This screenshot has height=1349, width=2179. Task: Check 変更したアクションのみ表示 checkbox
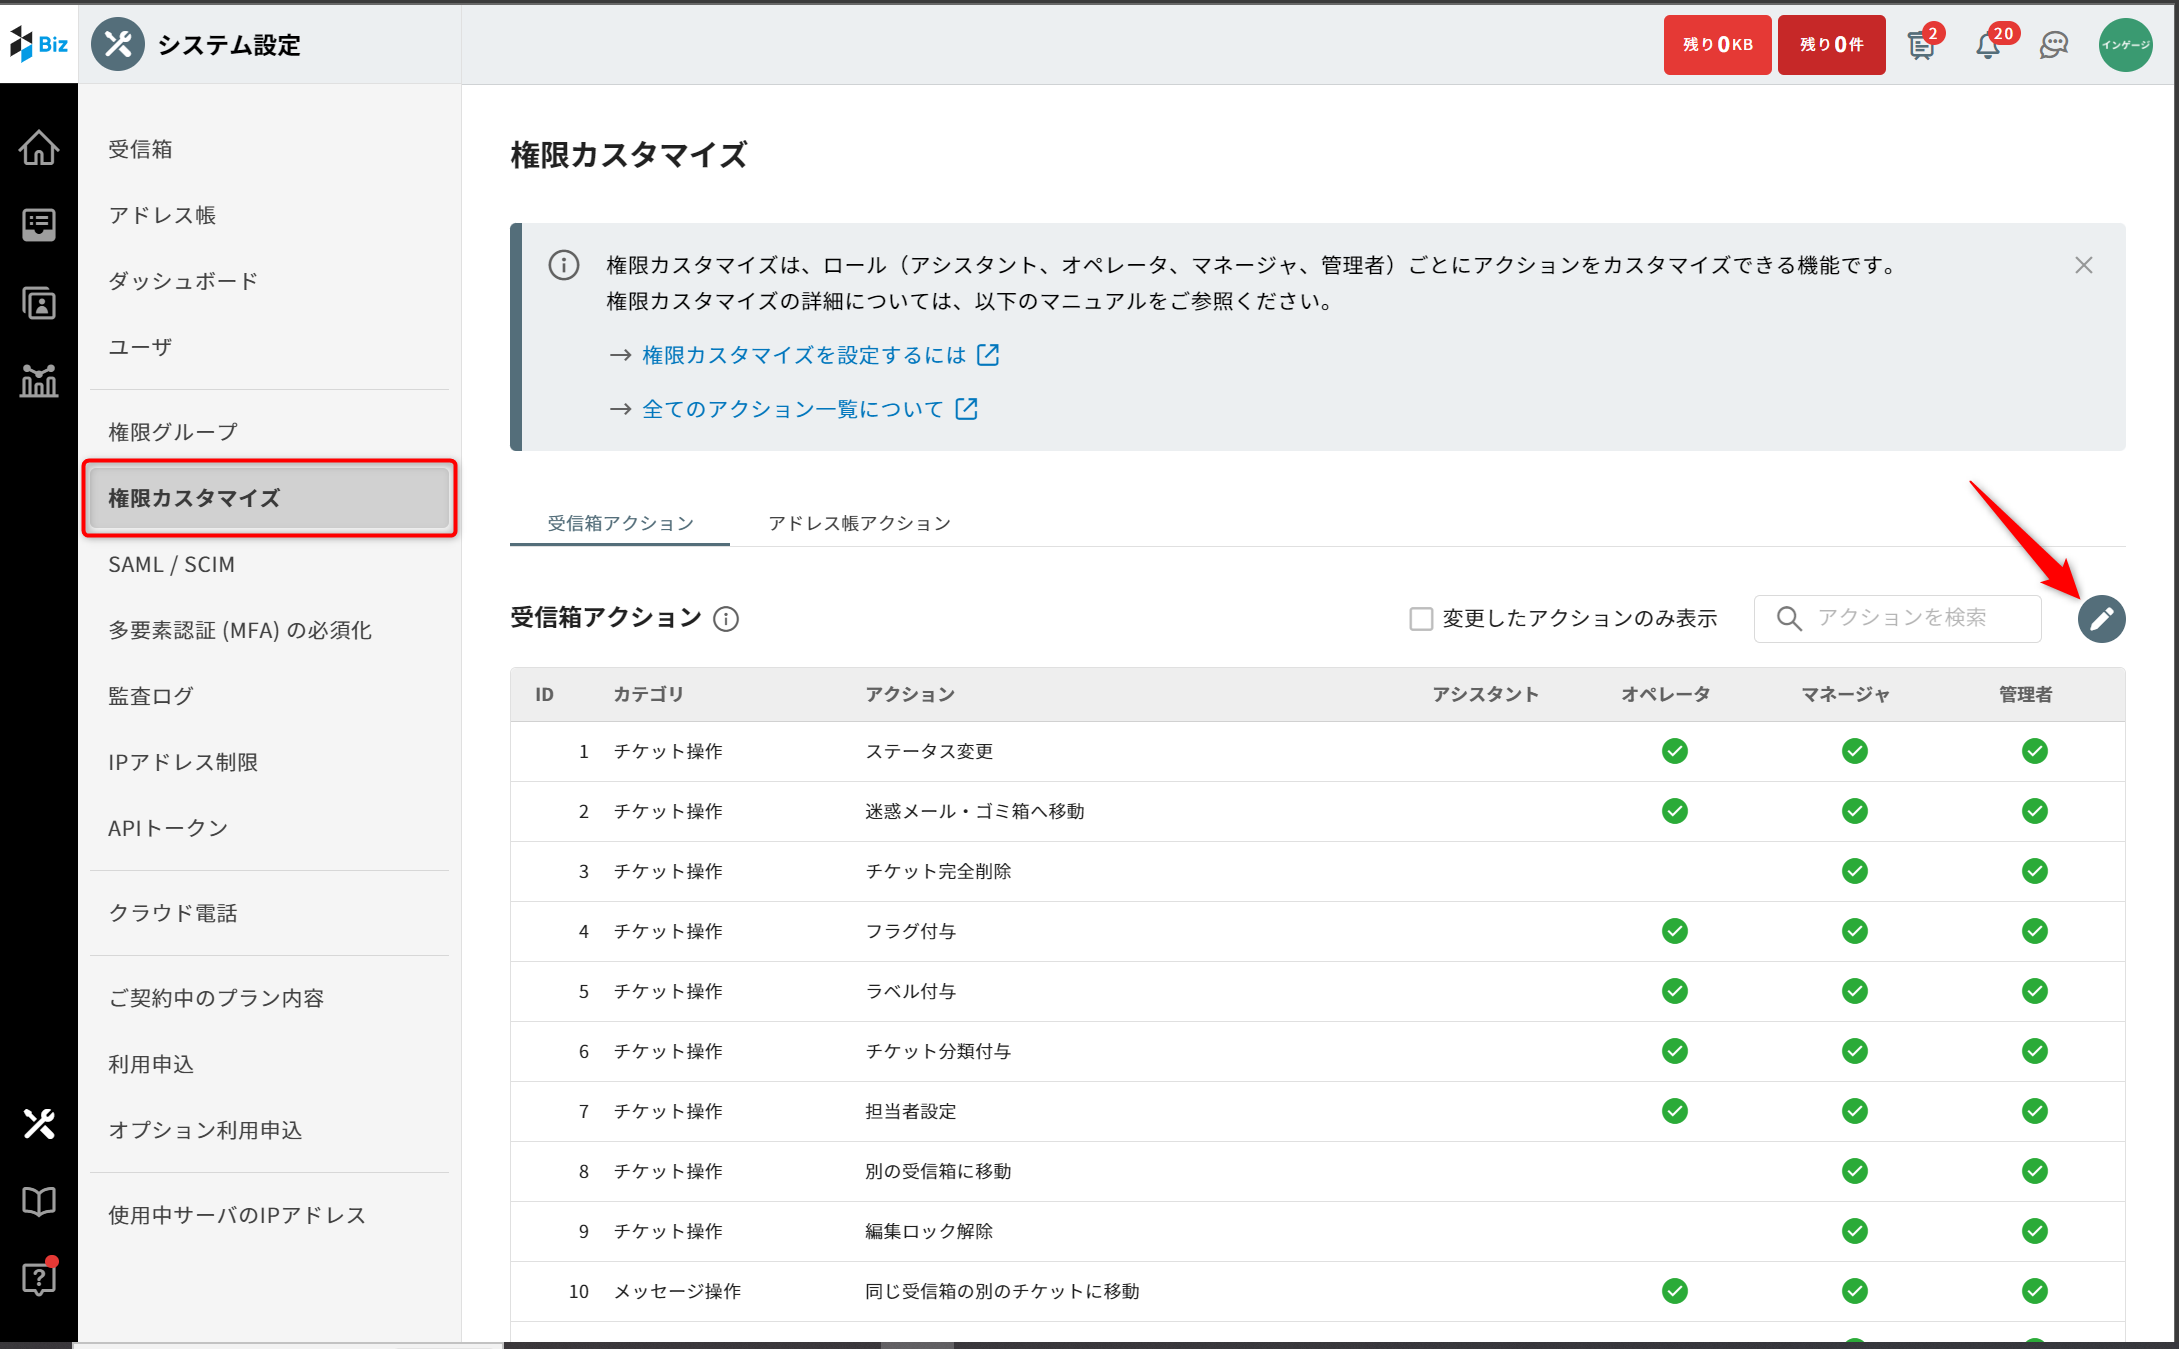coord(1420,619)
